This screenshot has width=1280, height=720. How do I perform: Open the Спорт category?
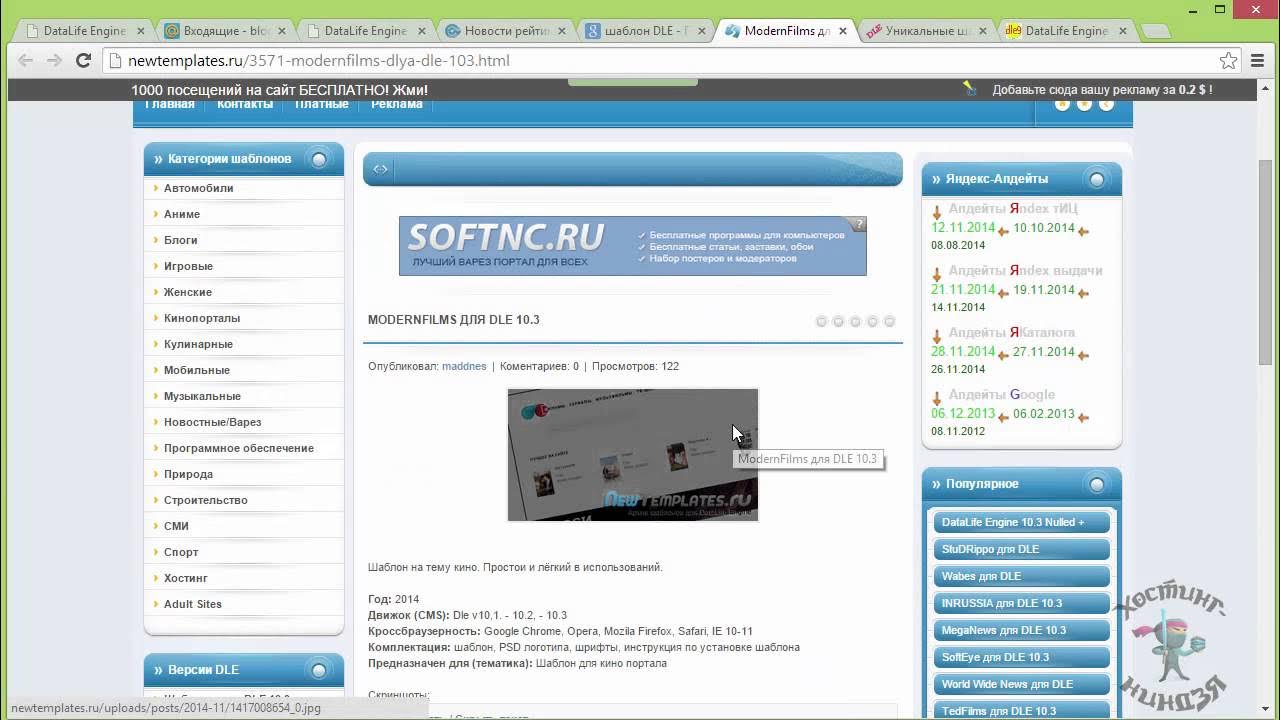tap(181, 552)
